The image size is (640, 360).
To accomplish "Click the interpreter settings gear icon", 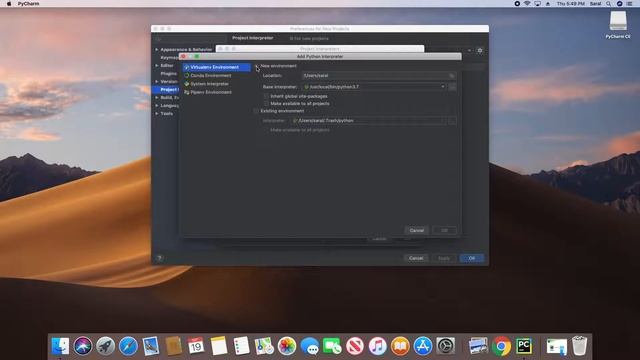I will [x=480, y=50].
